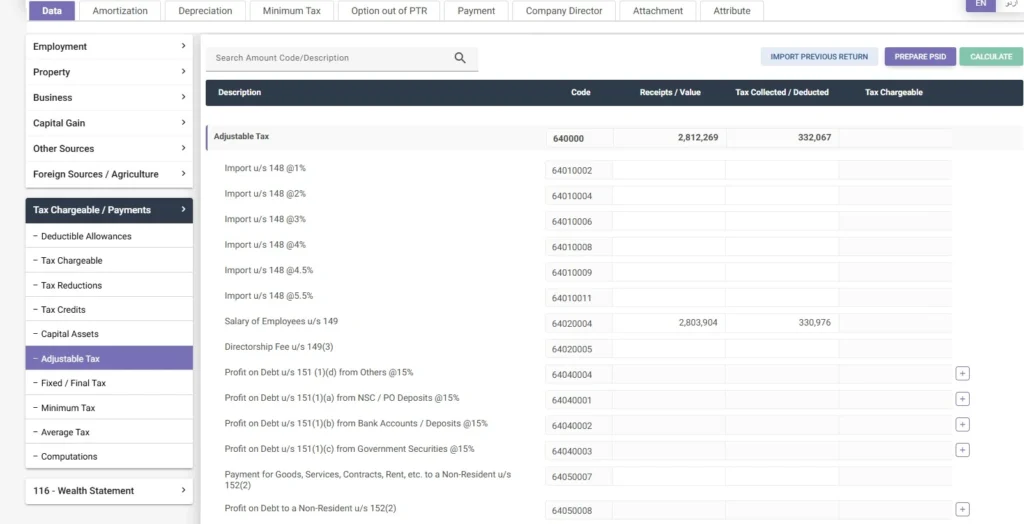Click the Code column header
Viewport: 1024px width, 524px height.
pyautogui.click(x=581, y=92)
